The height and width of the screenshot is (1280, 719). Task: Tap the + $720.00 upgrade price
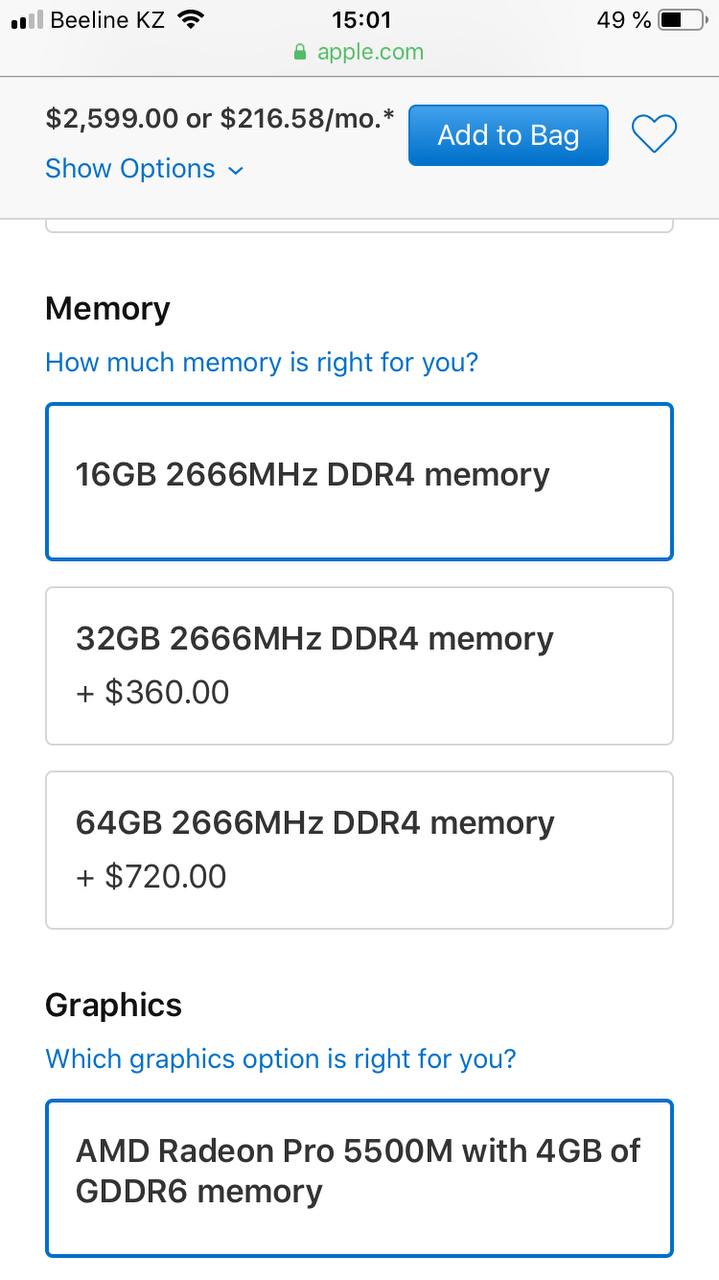(x=152, y=876)
